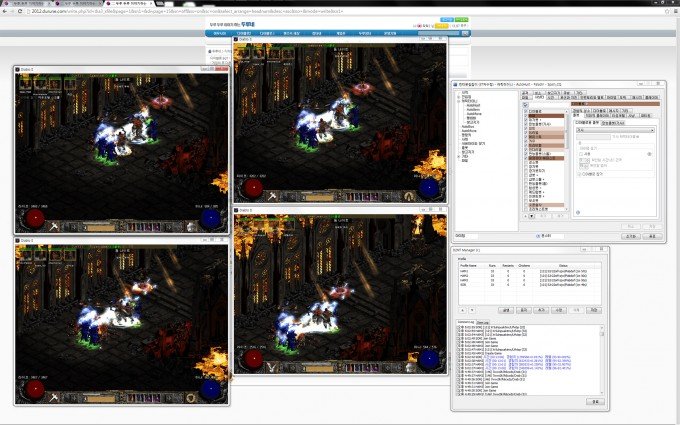Viewport: 680px width, 425px height.
Task: Click the blue mana orb in top-right game
Action: [428, 187]
